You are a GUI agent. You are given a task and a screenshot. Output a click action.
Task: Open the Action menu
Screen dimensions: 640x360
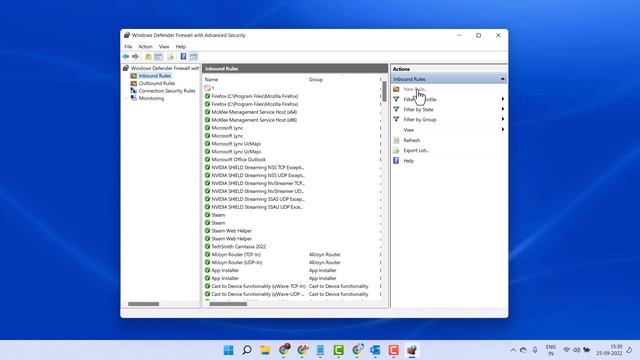(x=145, y=47)
